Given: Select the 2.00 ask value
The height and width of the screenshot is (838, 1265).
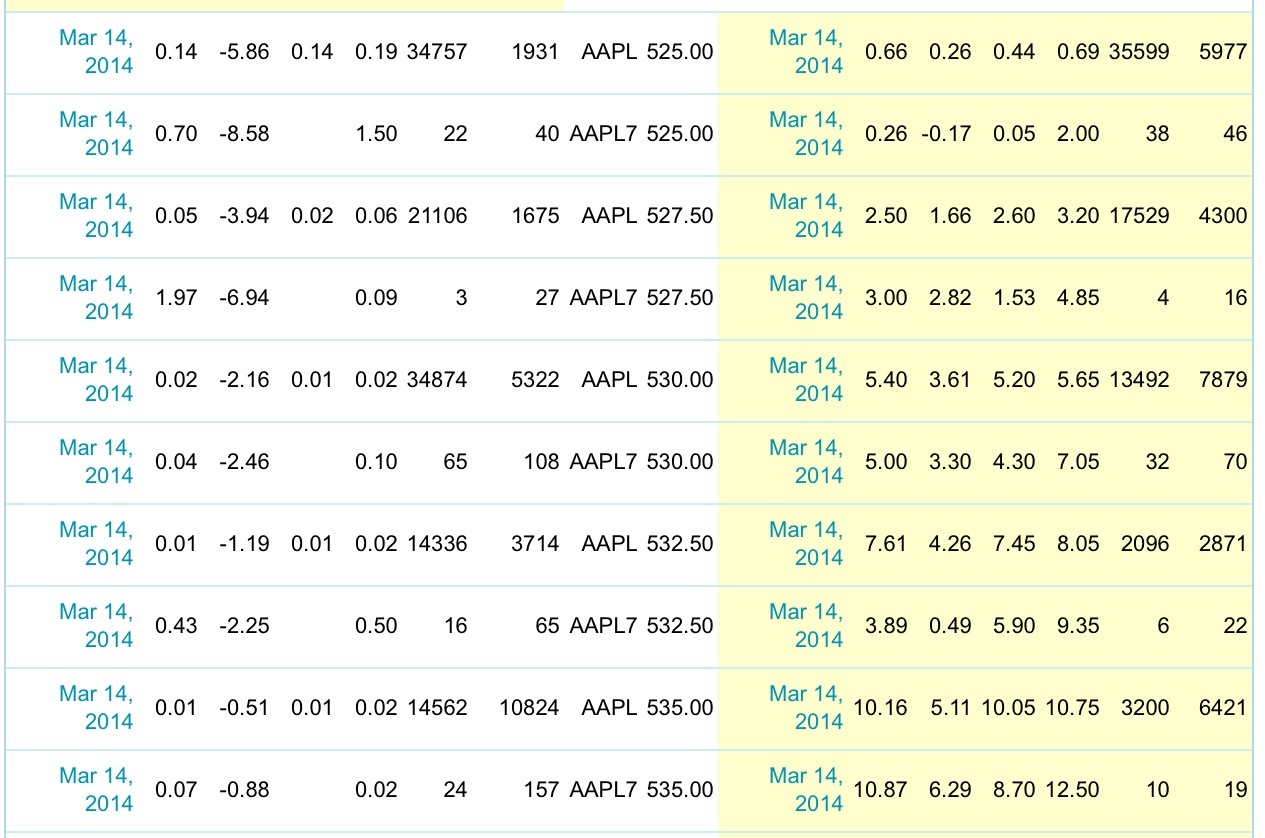Looking at the screenshot, I should click(1079, 134).
